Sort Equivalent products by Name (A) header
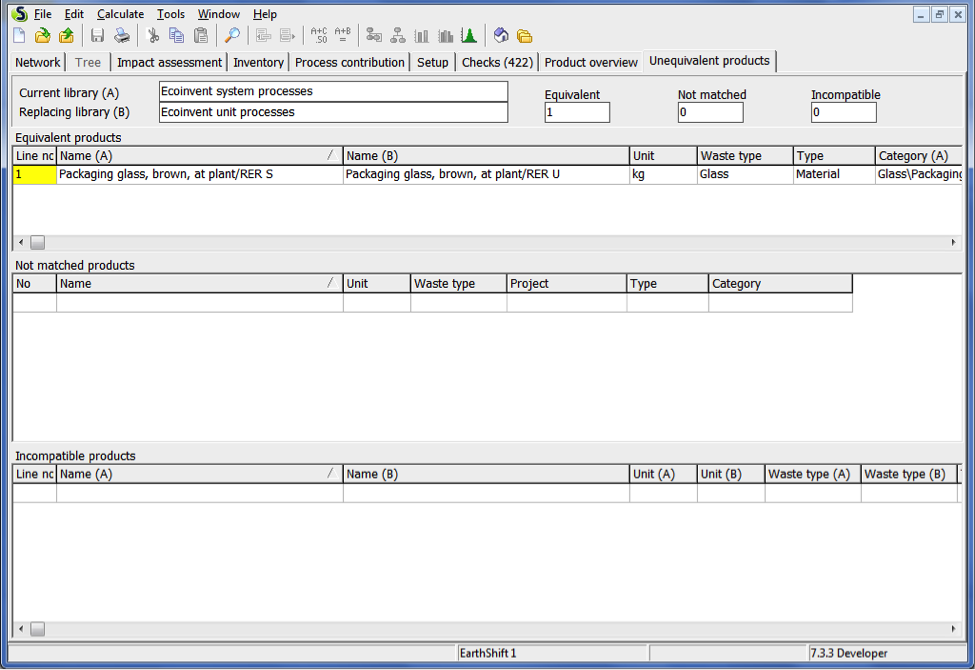The height and width of the screenshot is (670, 975). click(x=200, y=156)
